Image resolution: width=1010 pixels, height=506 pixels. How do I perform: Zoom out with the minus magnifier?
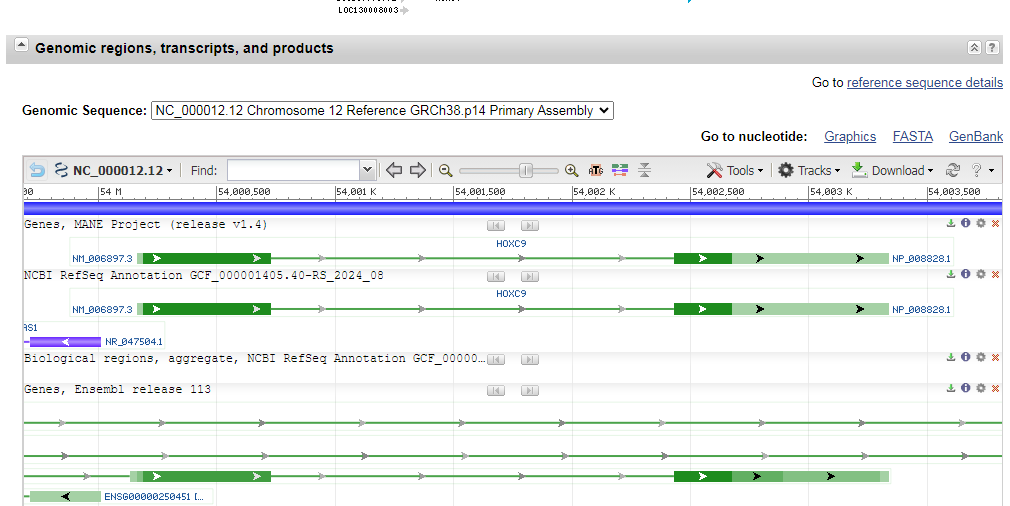445,171
